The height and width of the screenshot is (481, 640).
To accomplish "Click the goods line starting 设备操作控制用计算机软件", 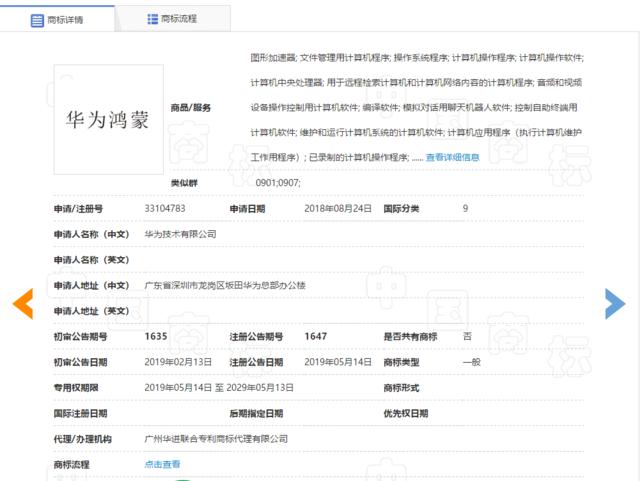I will click(x=414, y=107).
